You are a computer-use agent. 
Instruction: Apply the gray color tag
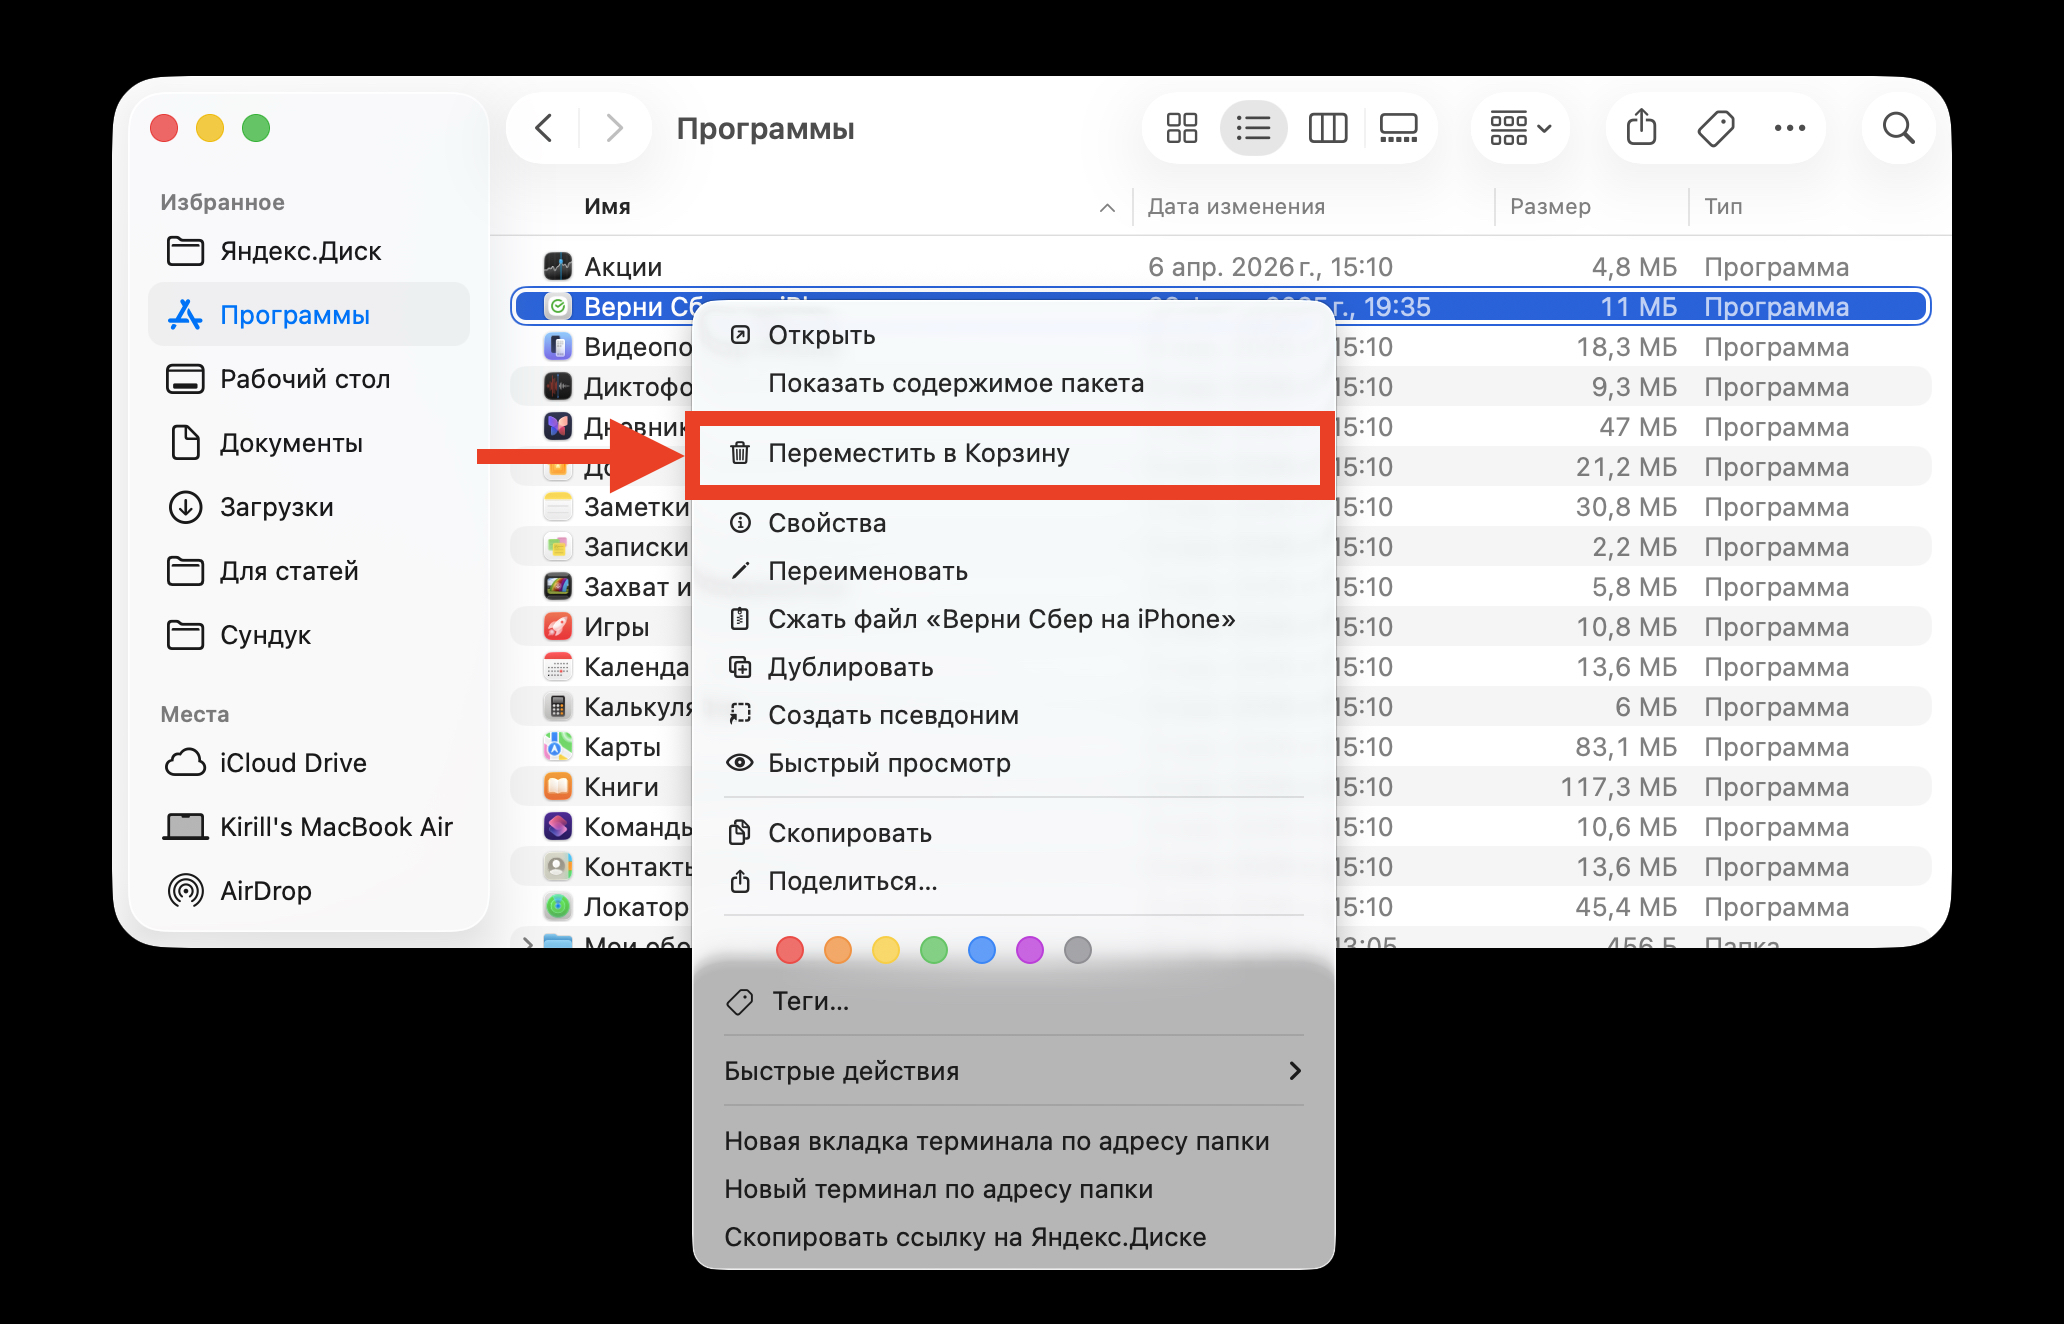(x=1078, y=950)
